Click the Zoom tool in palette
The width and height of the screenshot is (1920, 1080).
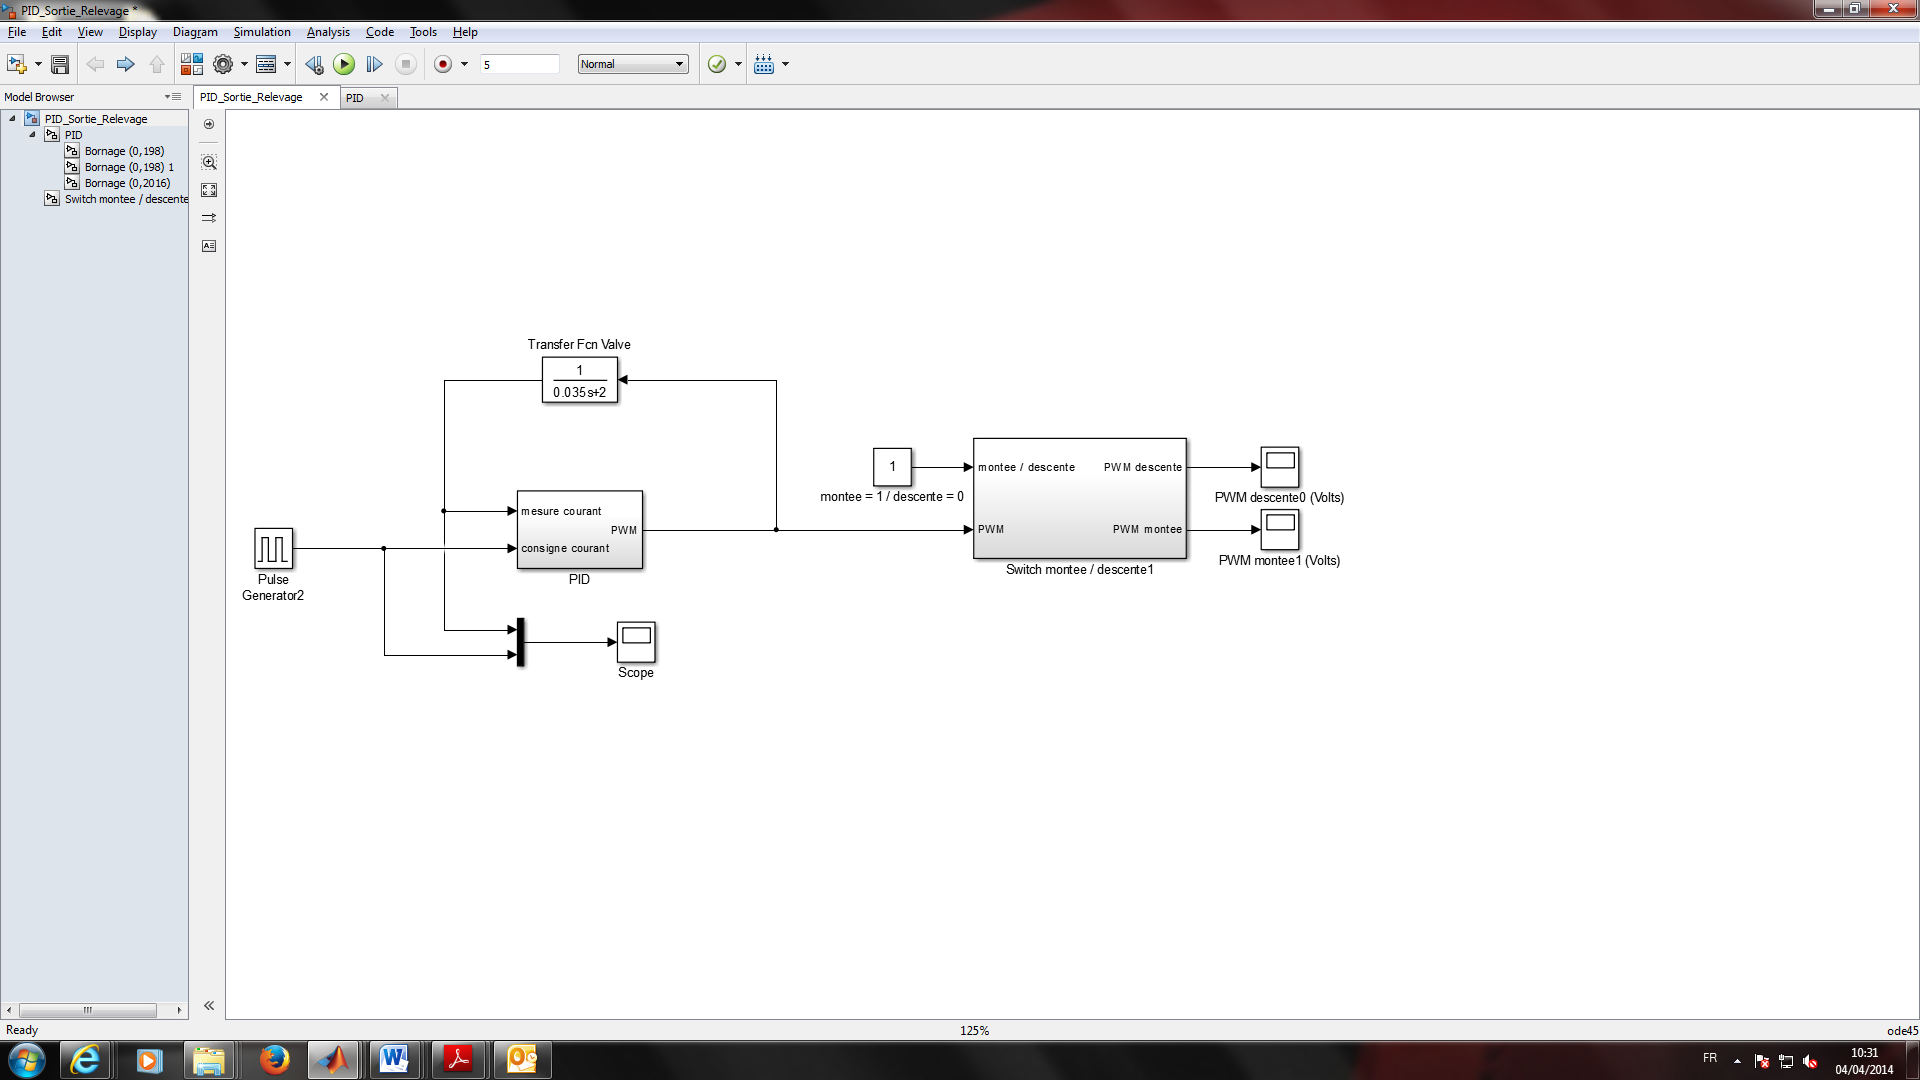(x=209, y=162)
